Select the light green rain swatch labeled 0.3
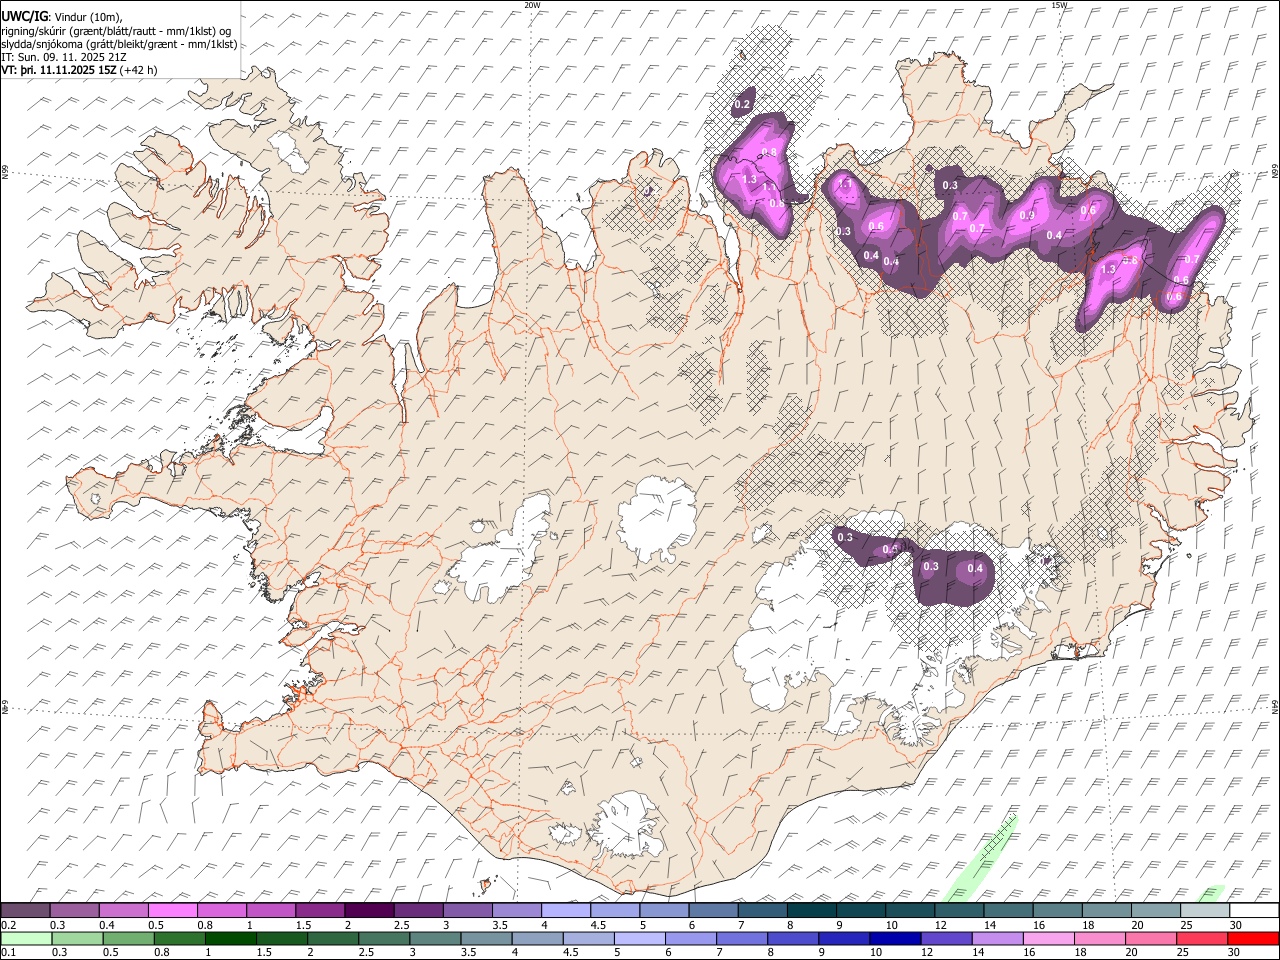1280x960 pixels. tap(77, 938)
